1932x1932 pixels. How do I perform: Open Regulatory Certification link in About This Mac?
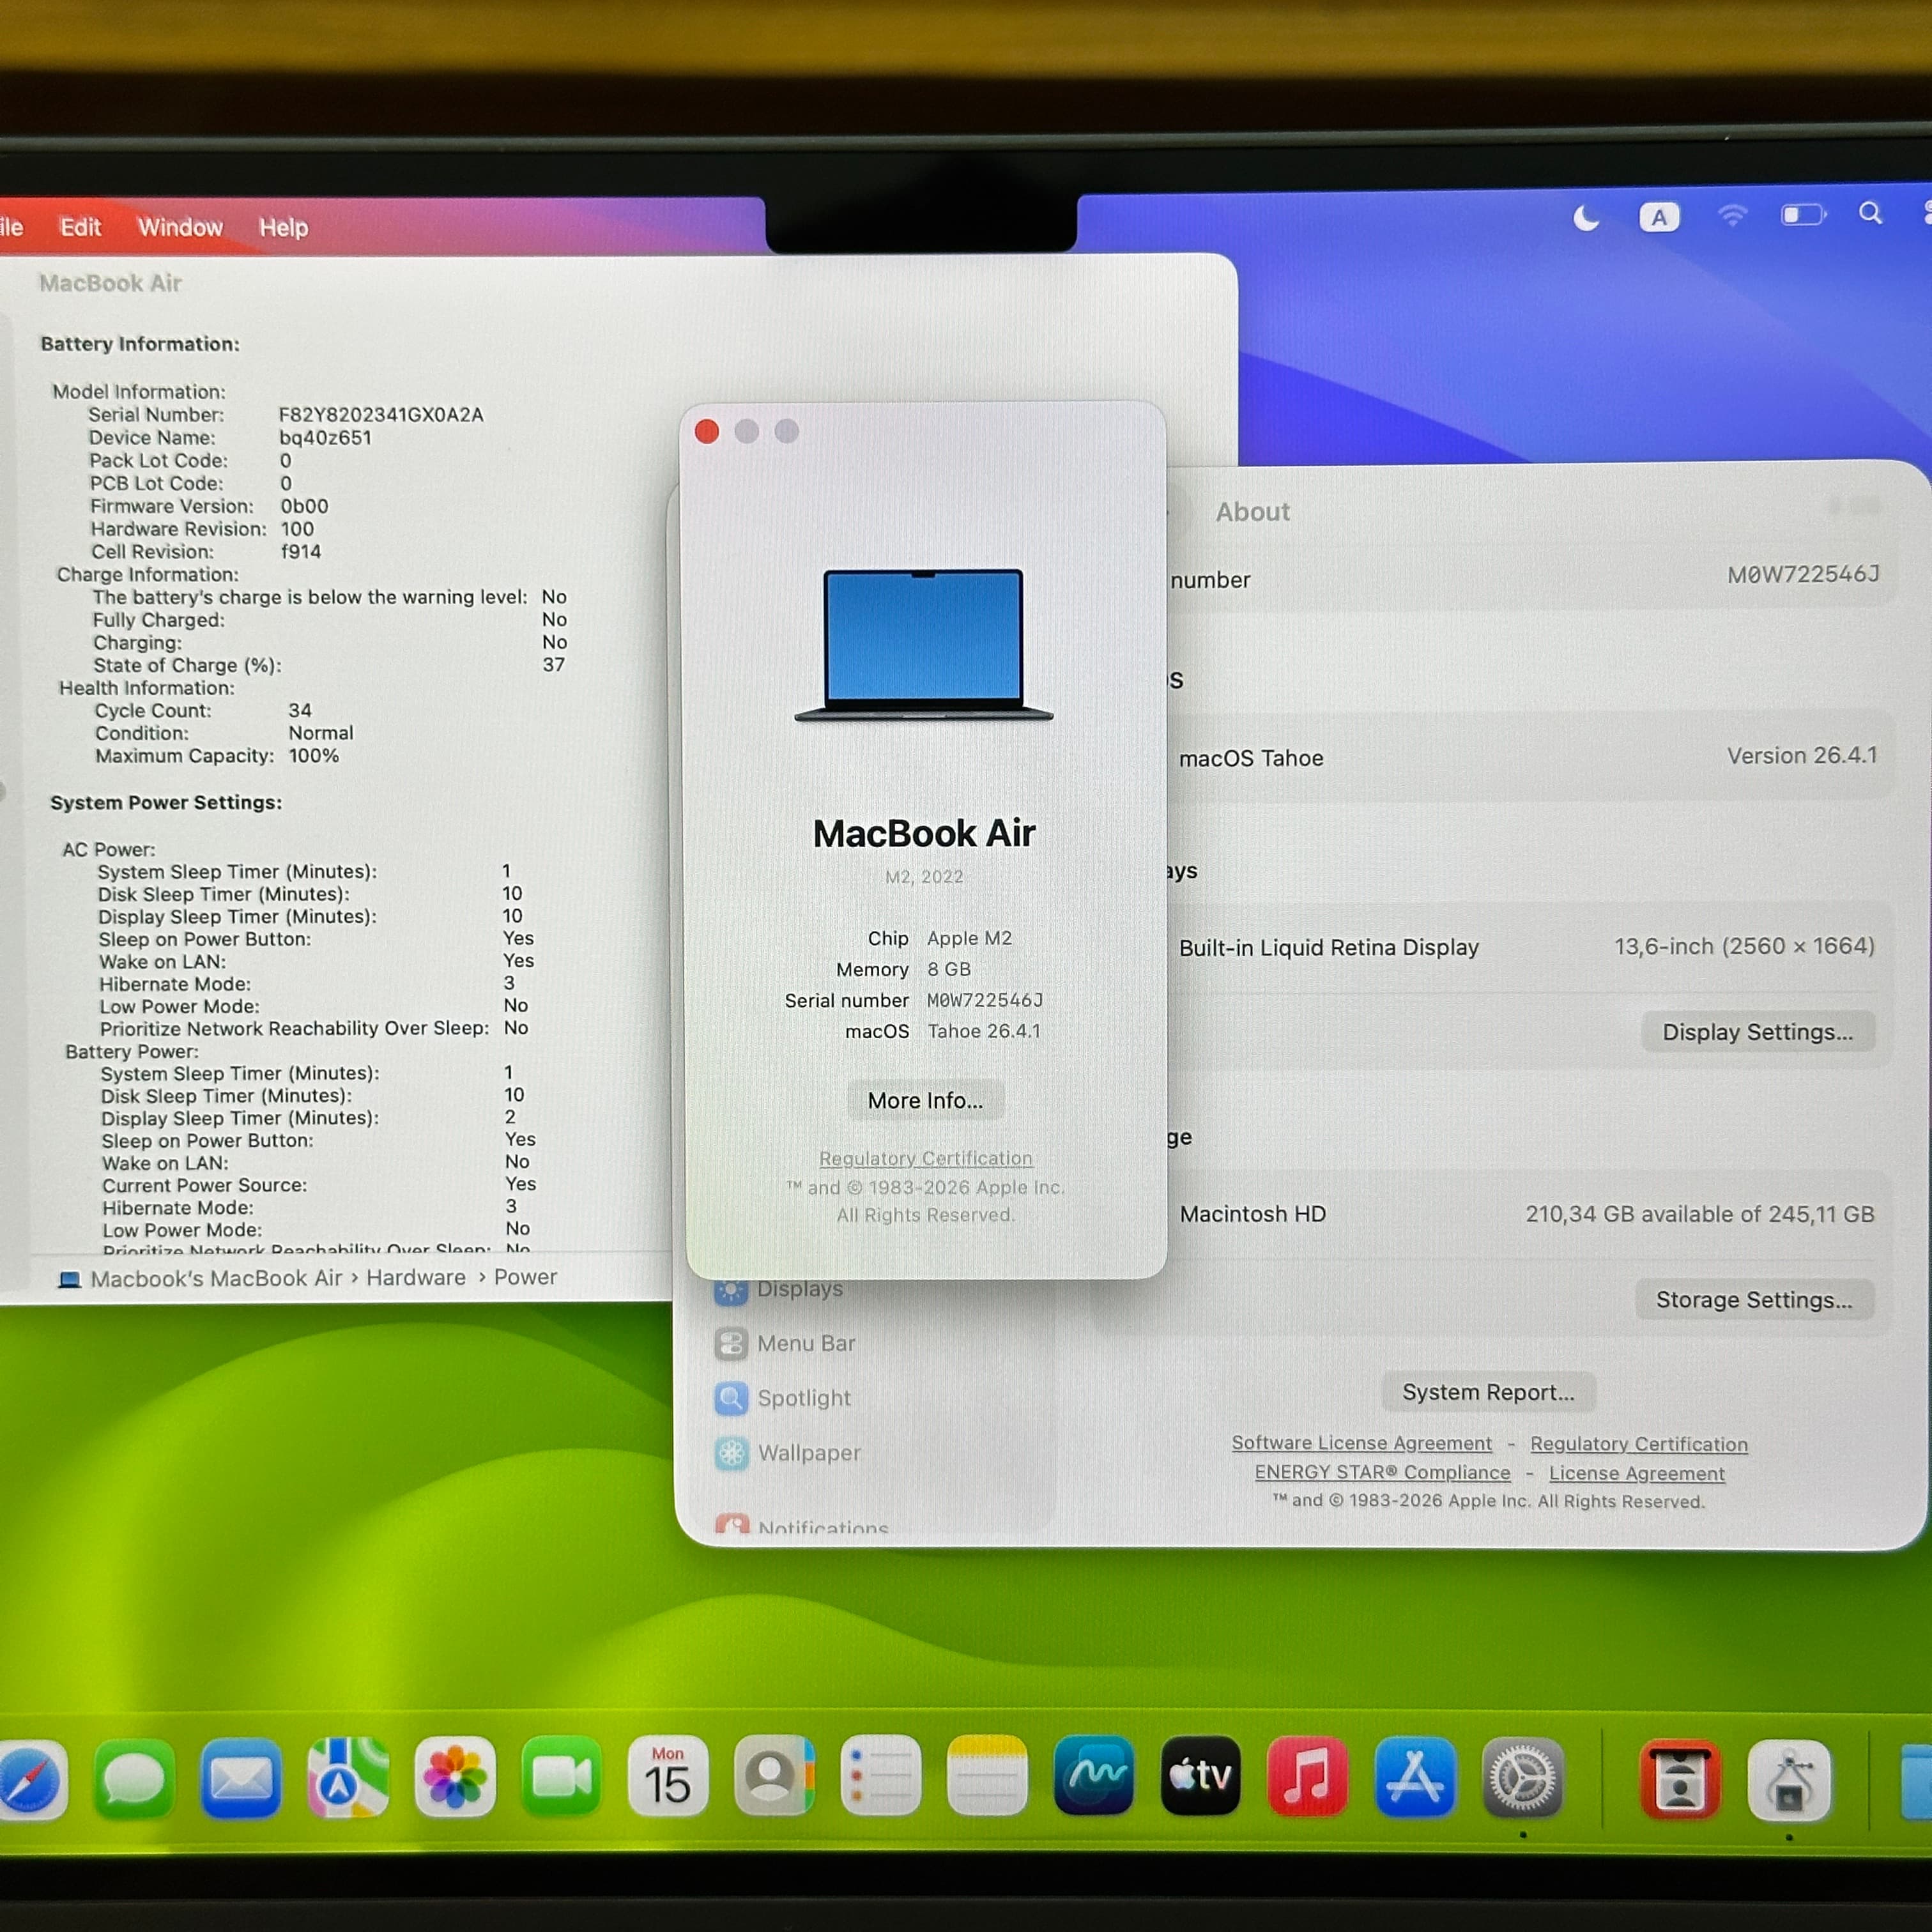coord(926,1158)
